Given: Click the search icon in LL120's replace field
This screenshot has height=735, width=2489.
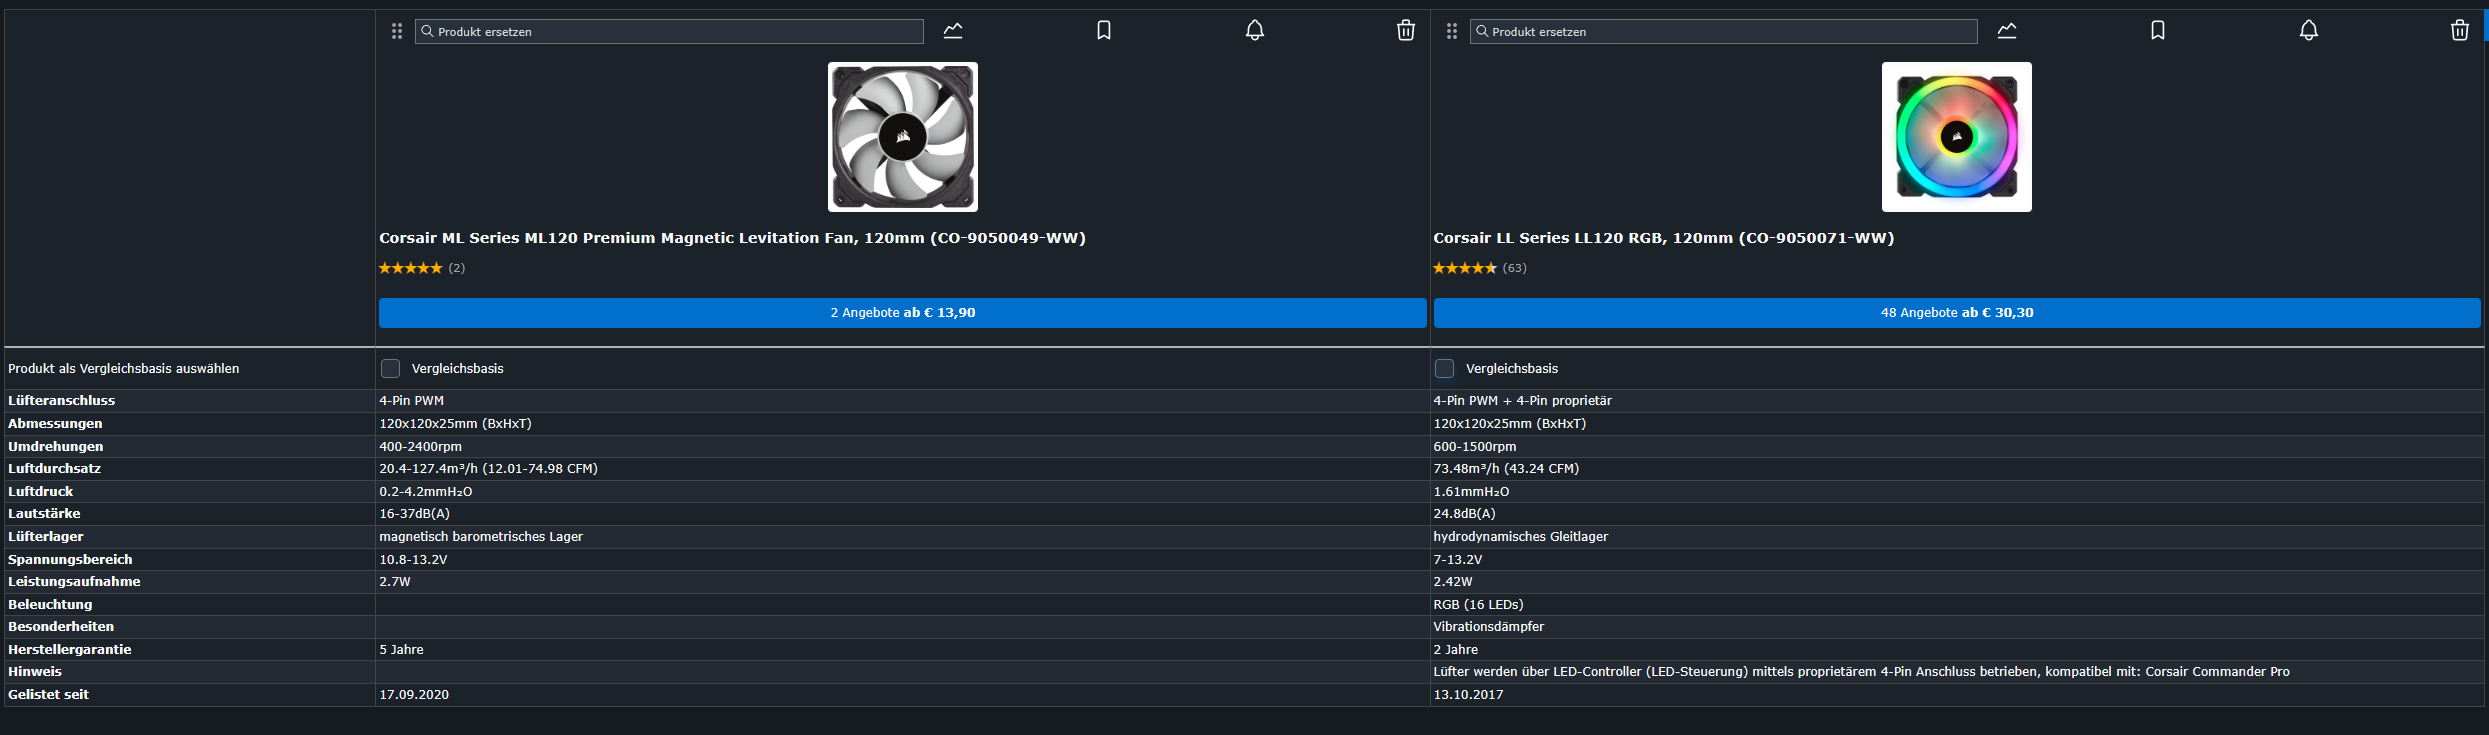Looking at the screenshot, I should click(1482, 31).
